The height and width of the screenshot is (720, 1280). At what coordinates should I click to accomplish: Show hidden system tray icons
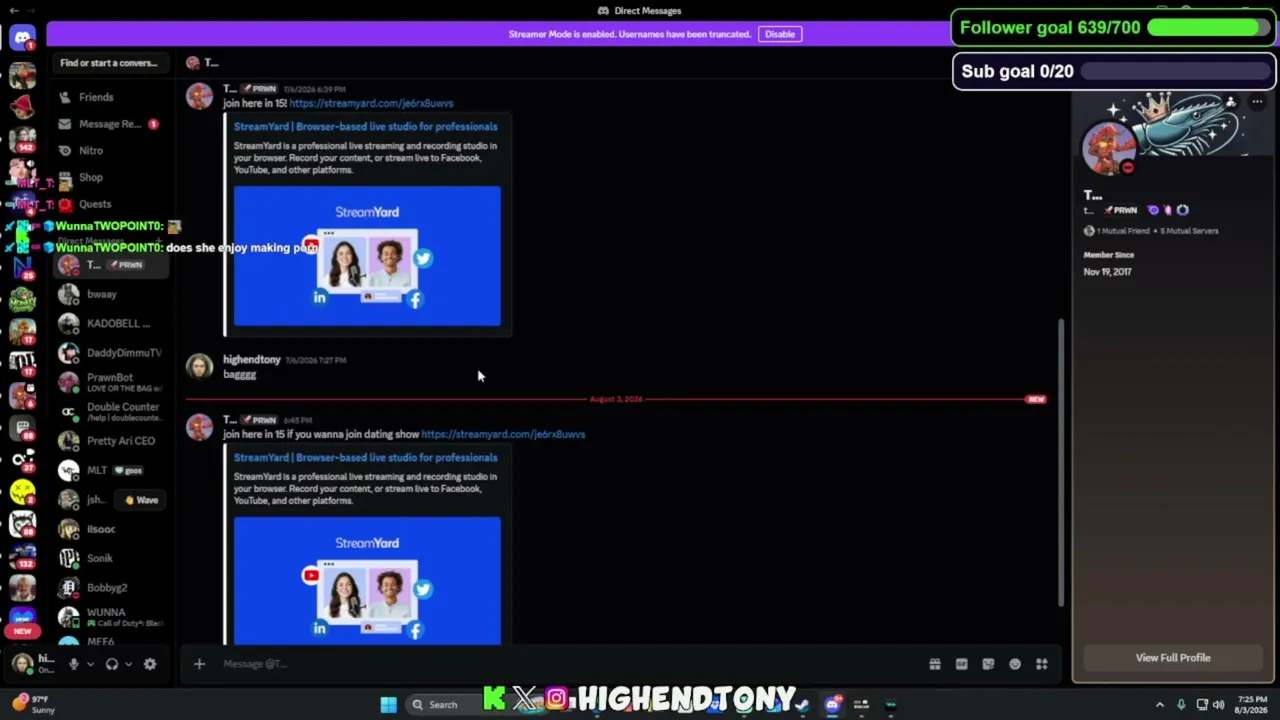click(1160, 704)
